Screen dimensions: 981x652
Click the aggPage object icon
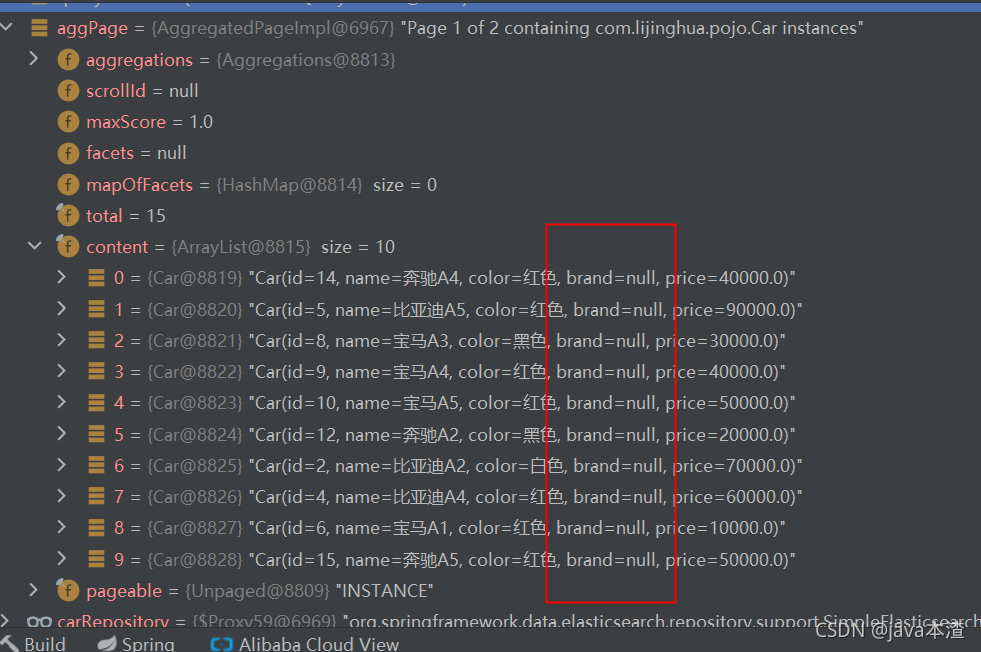pyautogui.click(x=39, y=28)
